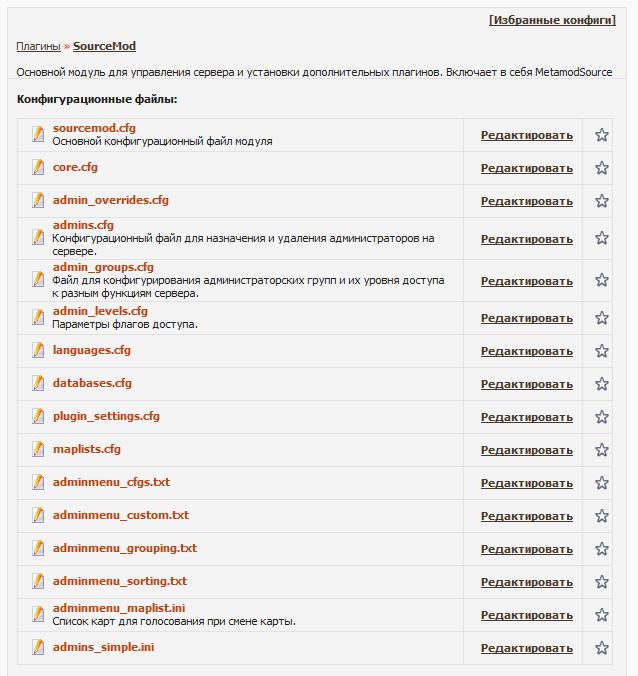Image resolution: width=638 pixels, height=676 pixels.
Task: Click the file icon beside admins_simple.ini
Action: point(38,647)
